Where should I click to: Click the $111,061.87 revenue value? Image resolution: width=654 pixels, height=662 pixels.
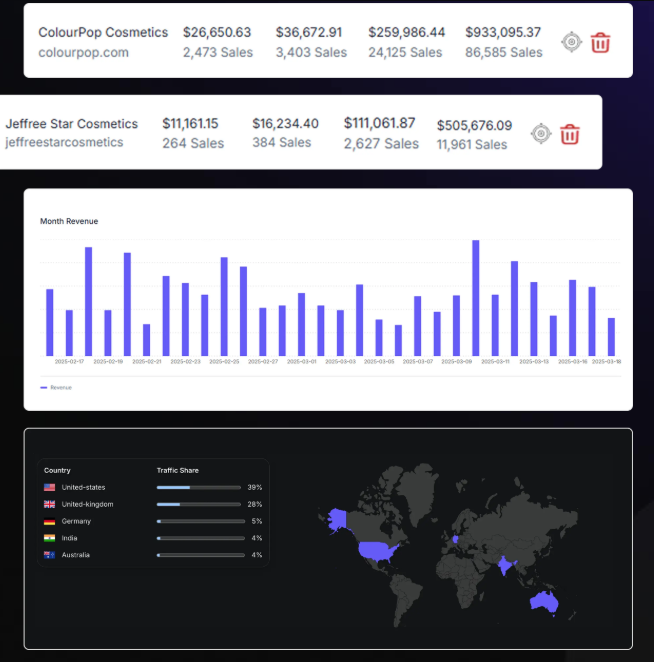coord(380,123)
